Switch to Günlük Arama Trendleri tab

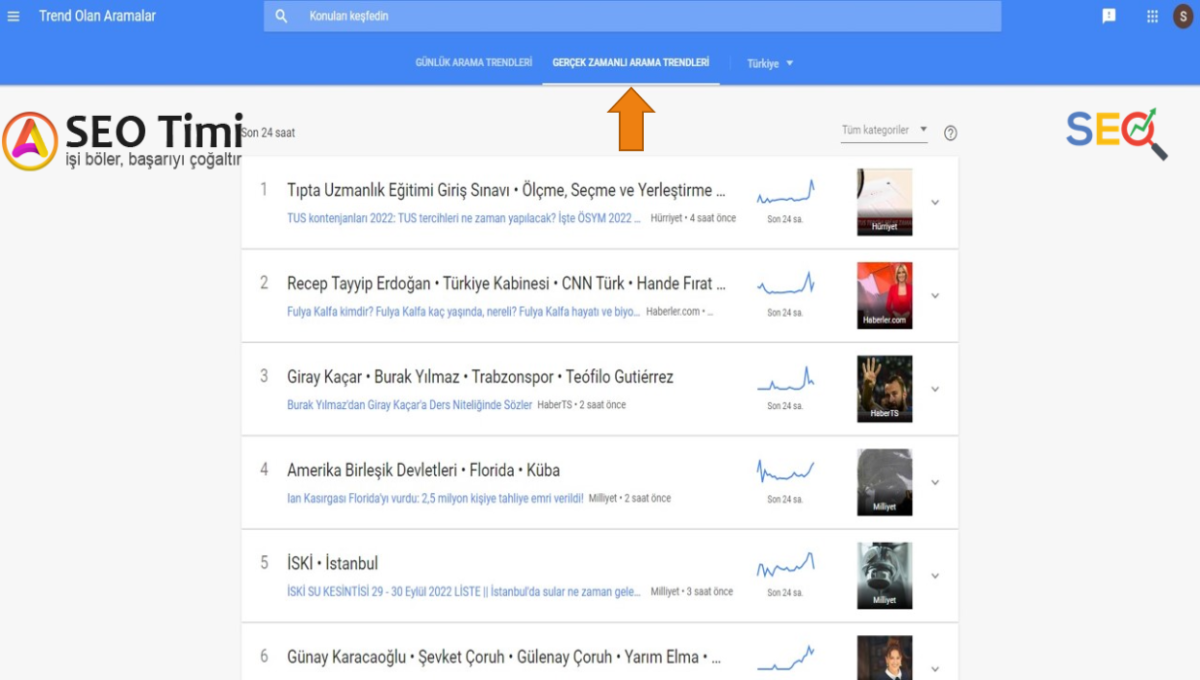point(474,62)
